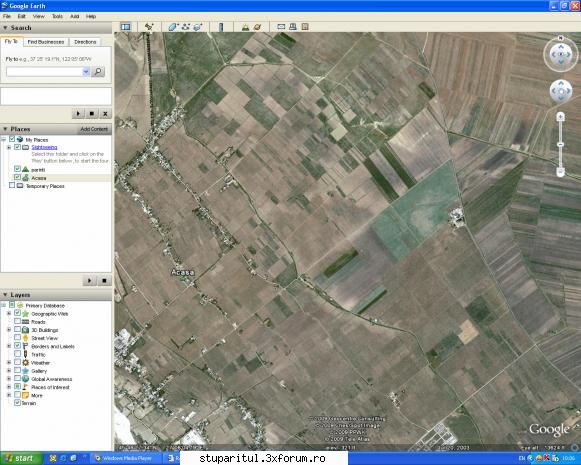Click the Add Image Overlay icon
The height and width of the screenshot is (465, 581).
[198, 27]
